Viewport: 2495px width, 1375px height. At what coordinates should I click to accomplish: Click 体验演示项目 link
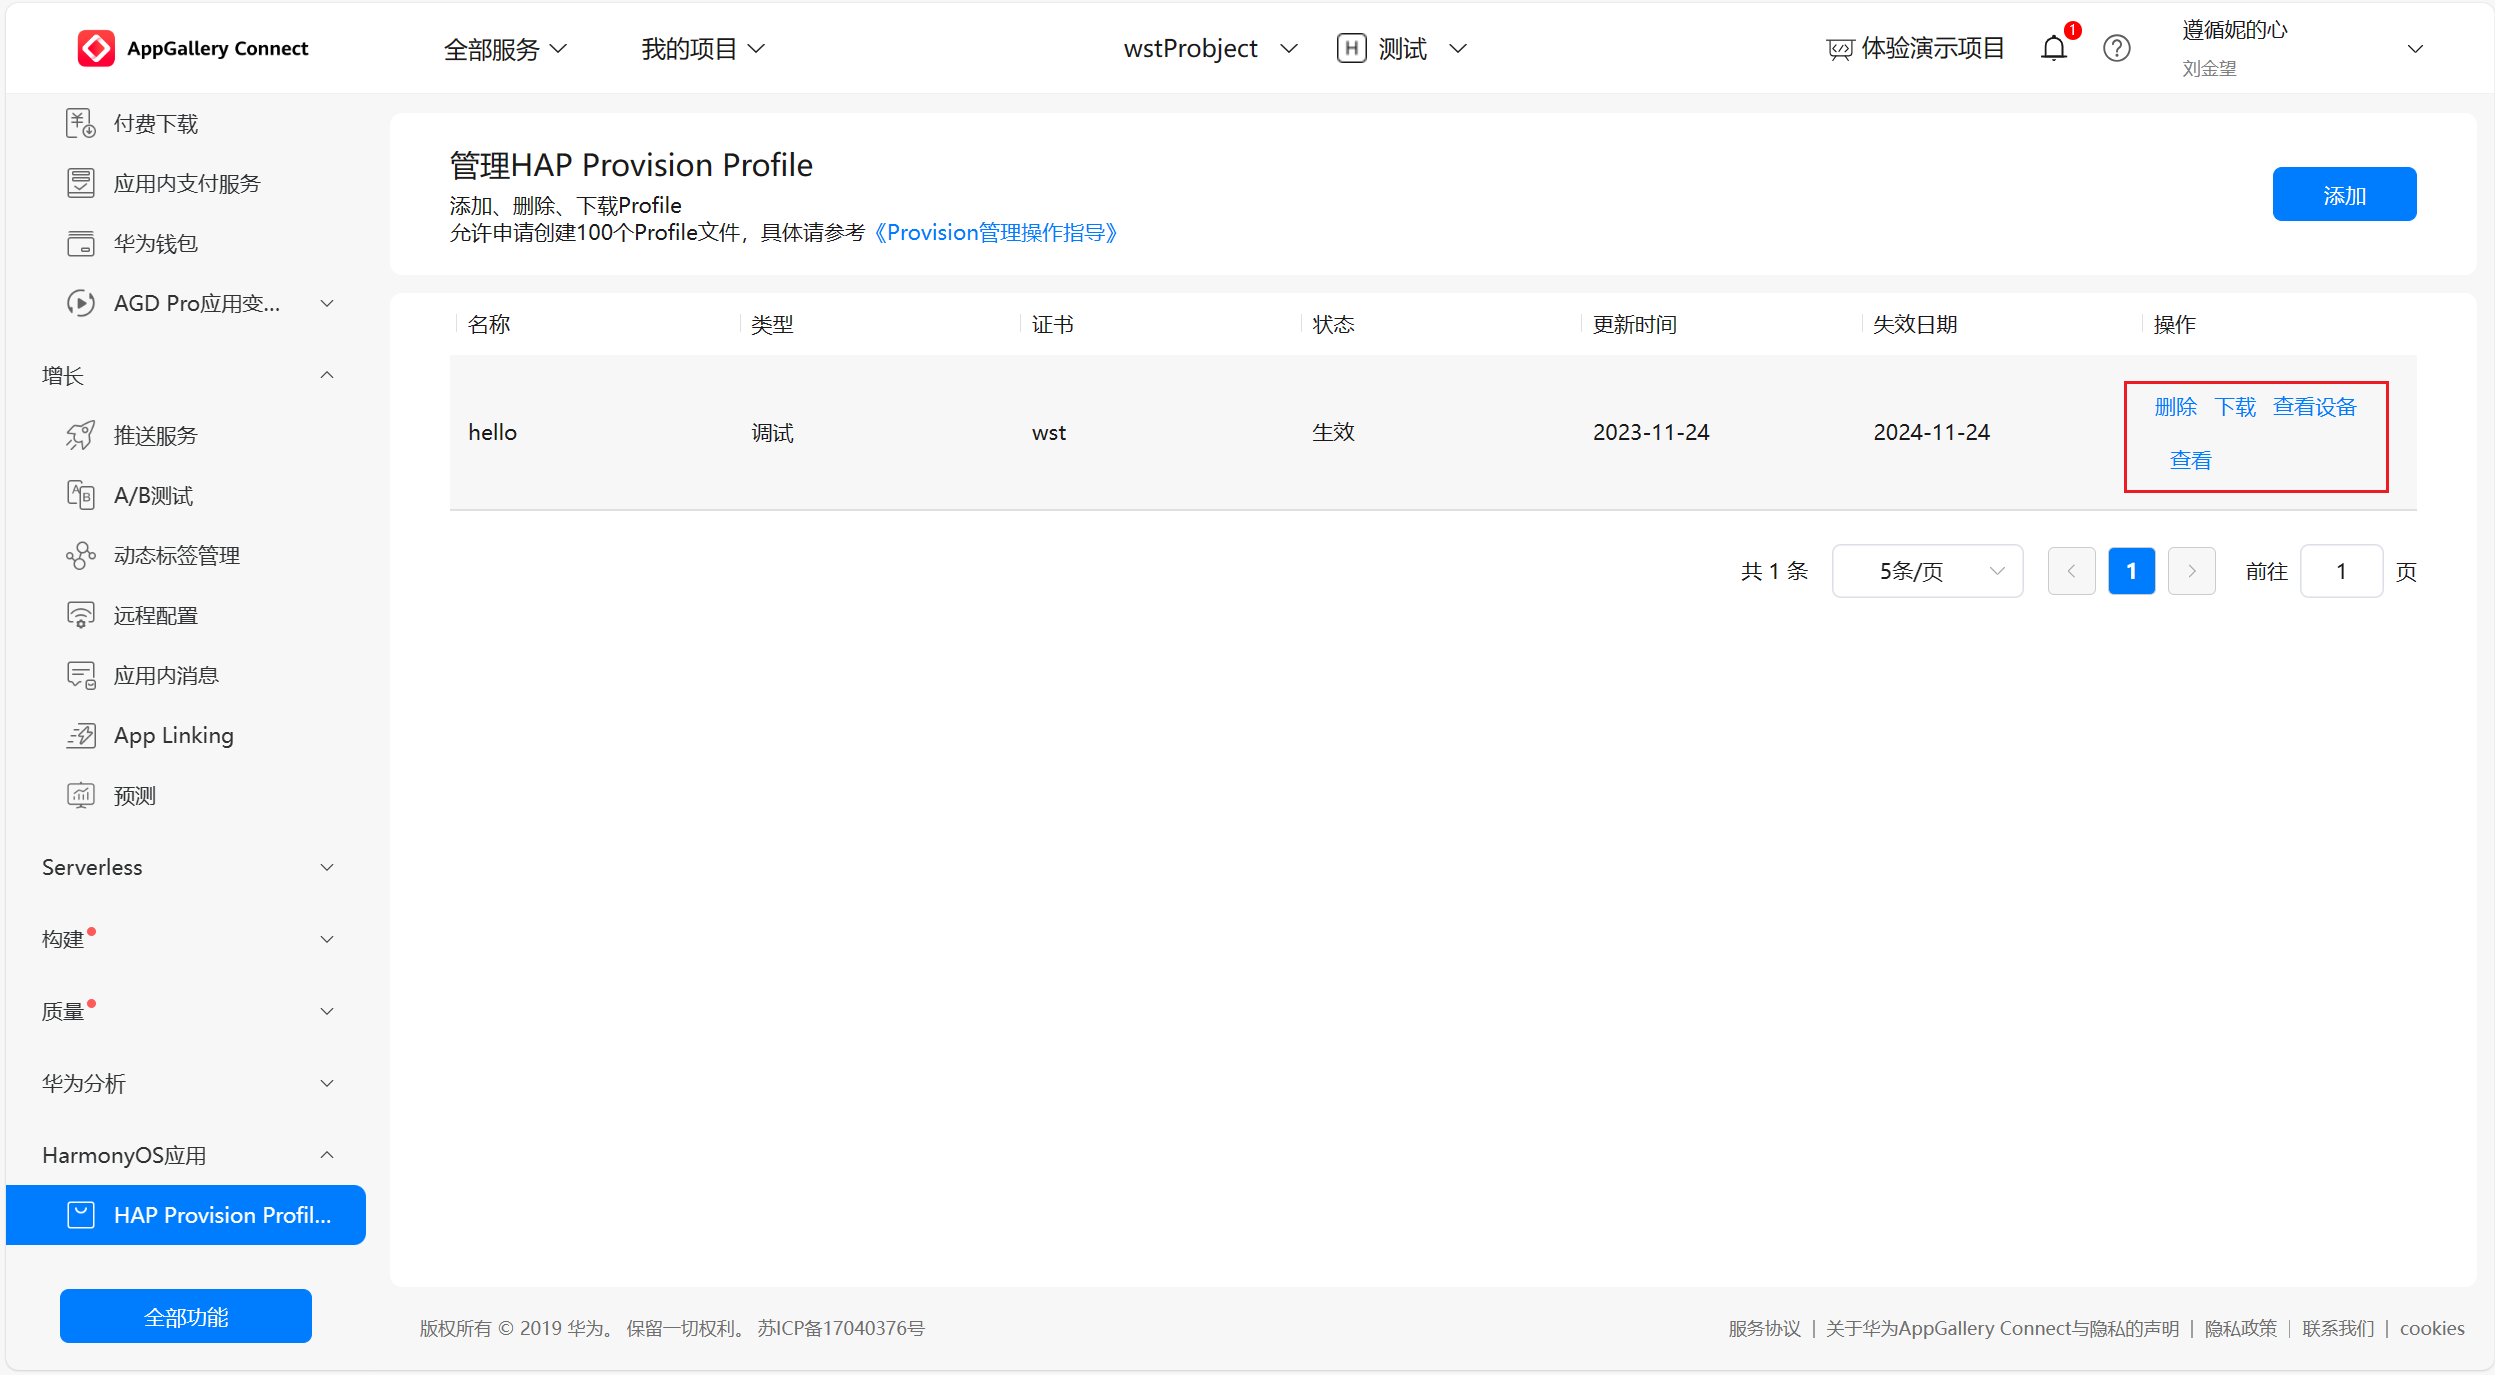(x=1931, y=48)
